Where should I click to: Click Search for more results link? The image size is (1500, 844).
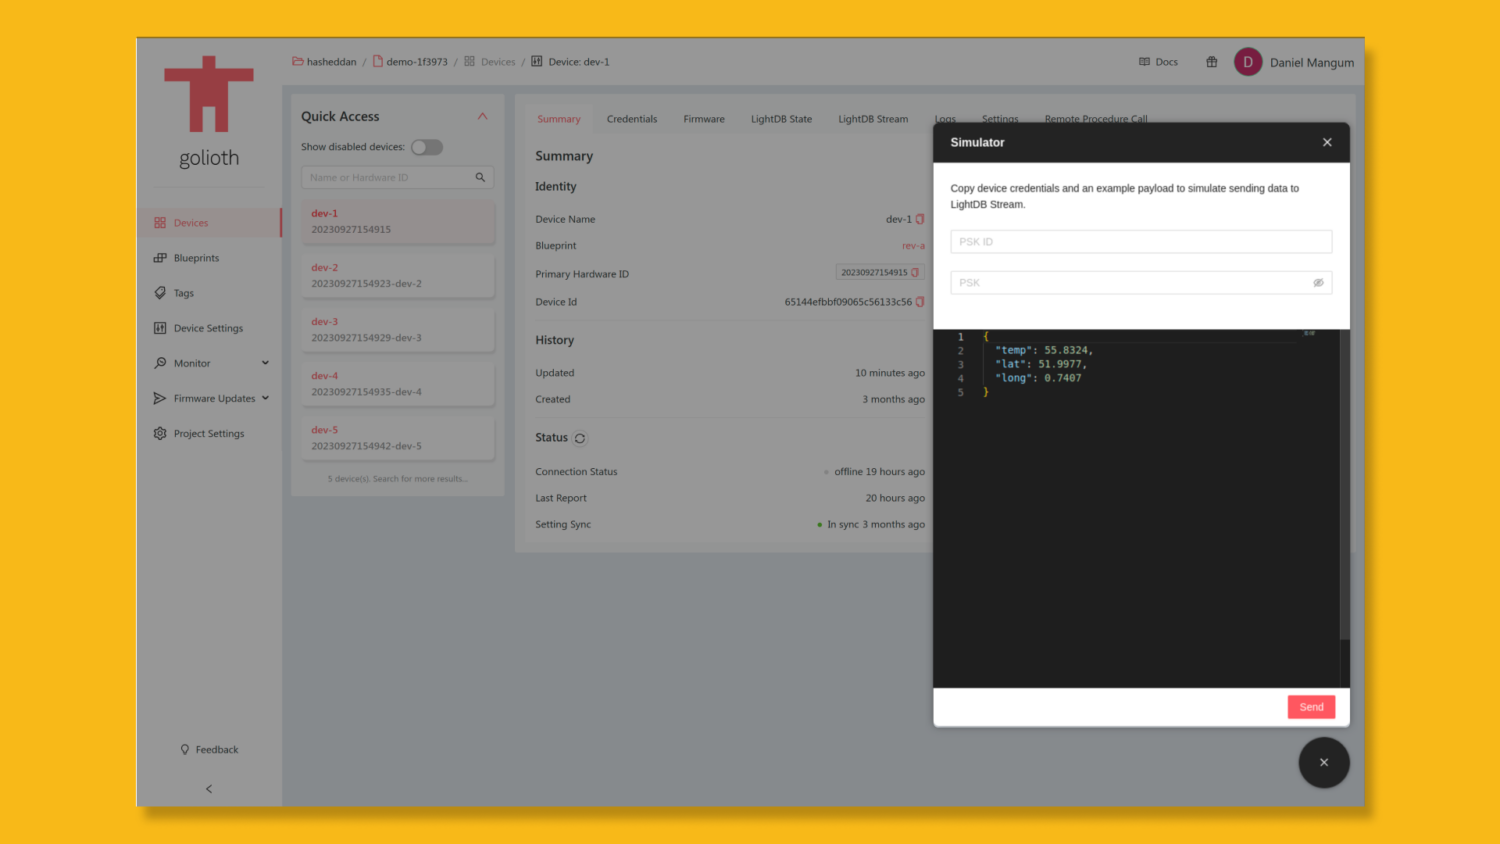pos(418,478)
